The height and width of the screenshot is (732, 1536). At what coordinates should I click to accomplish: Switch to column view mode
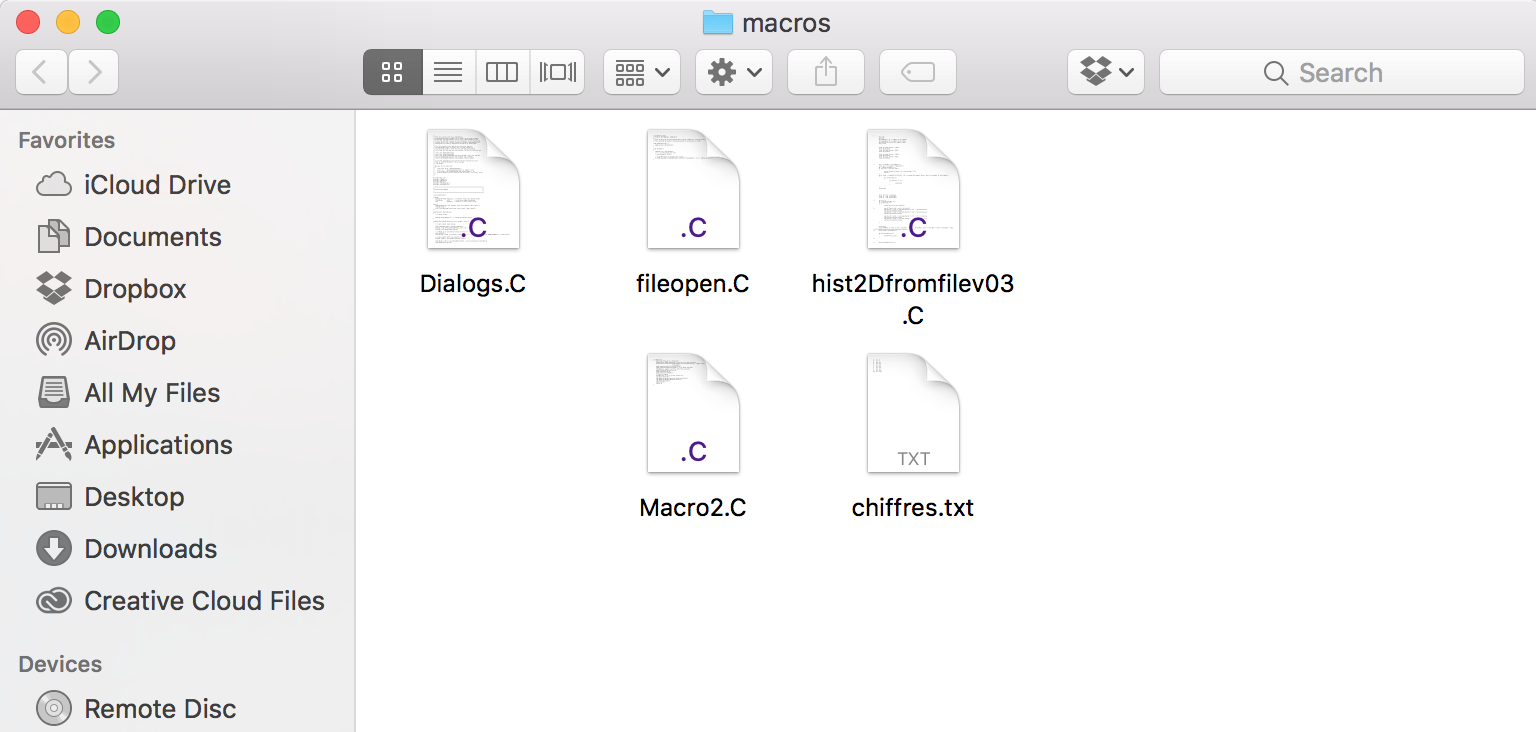502,72
